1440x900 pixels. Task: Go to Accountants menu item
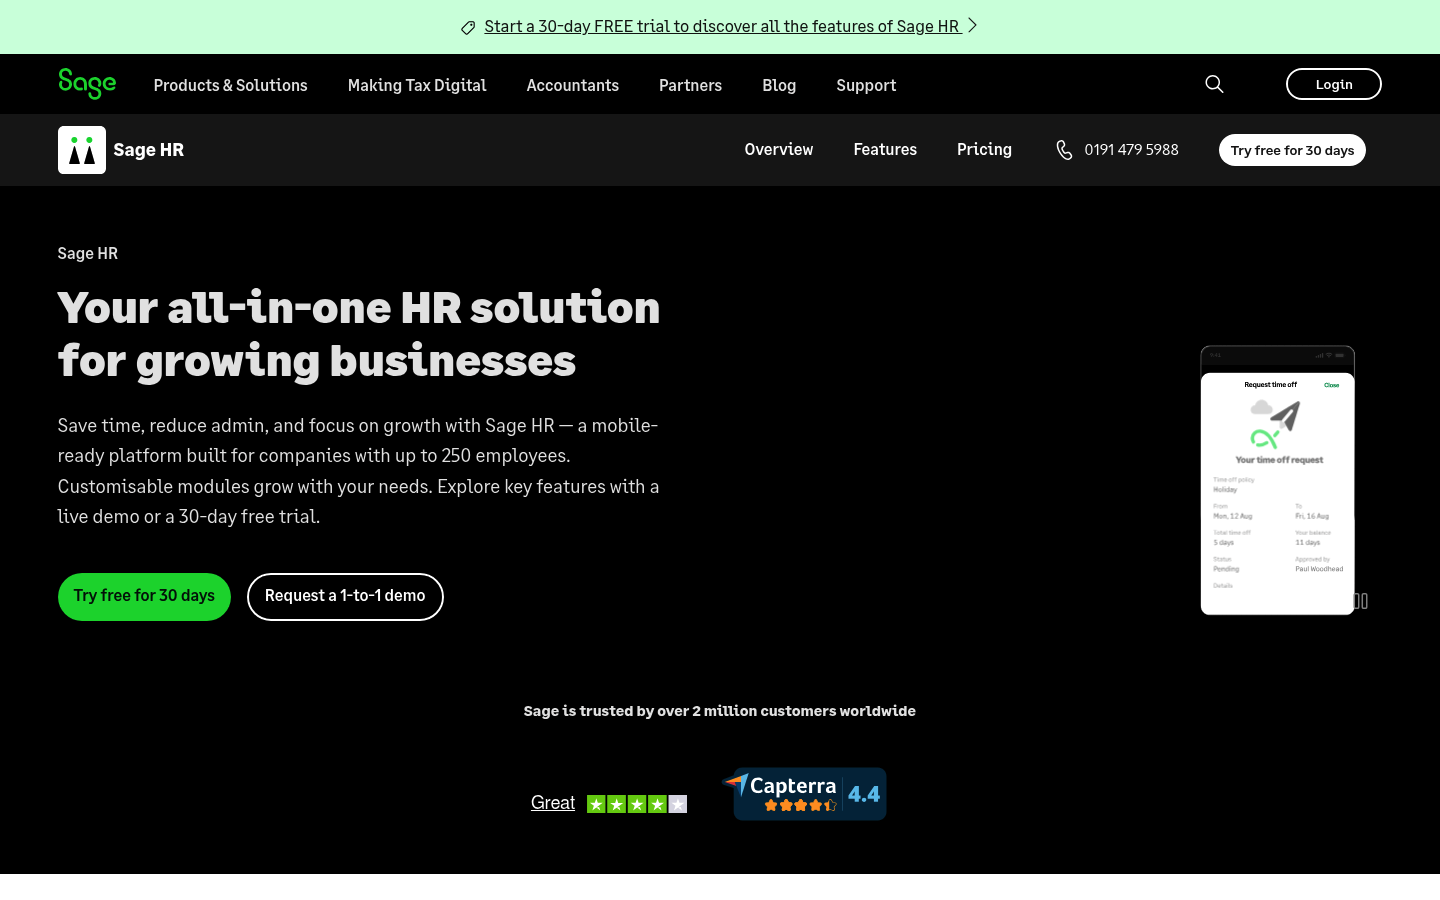(x=573, y=85)
